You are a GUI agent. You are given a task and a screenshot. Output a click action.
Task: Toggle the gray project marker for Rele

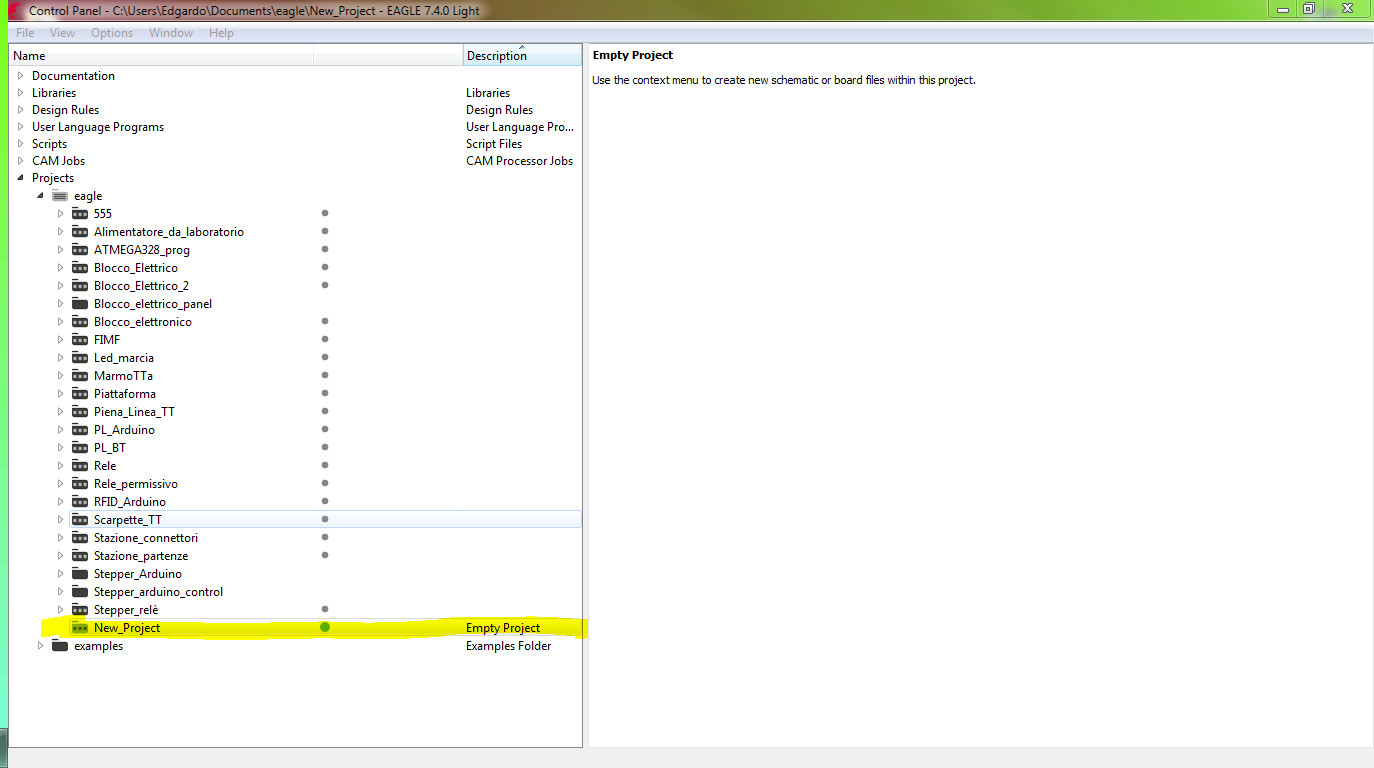coord(325,465)
